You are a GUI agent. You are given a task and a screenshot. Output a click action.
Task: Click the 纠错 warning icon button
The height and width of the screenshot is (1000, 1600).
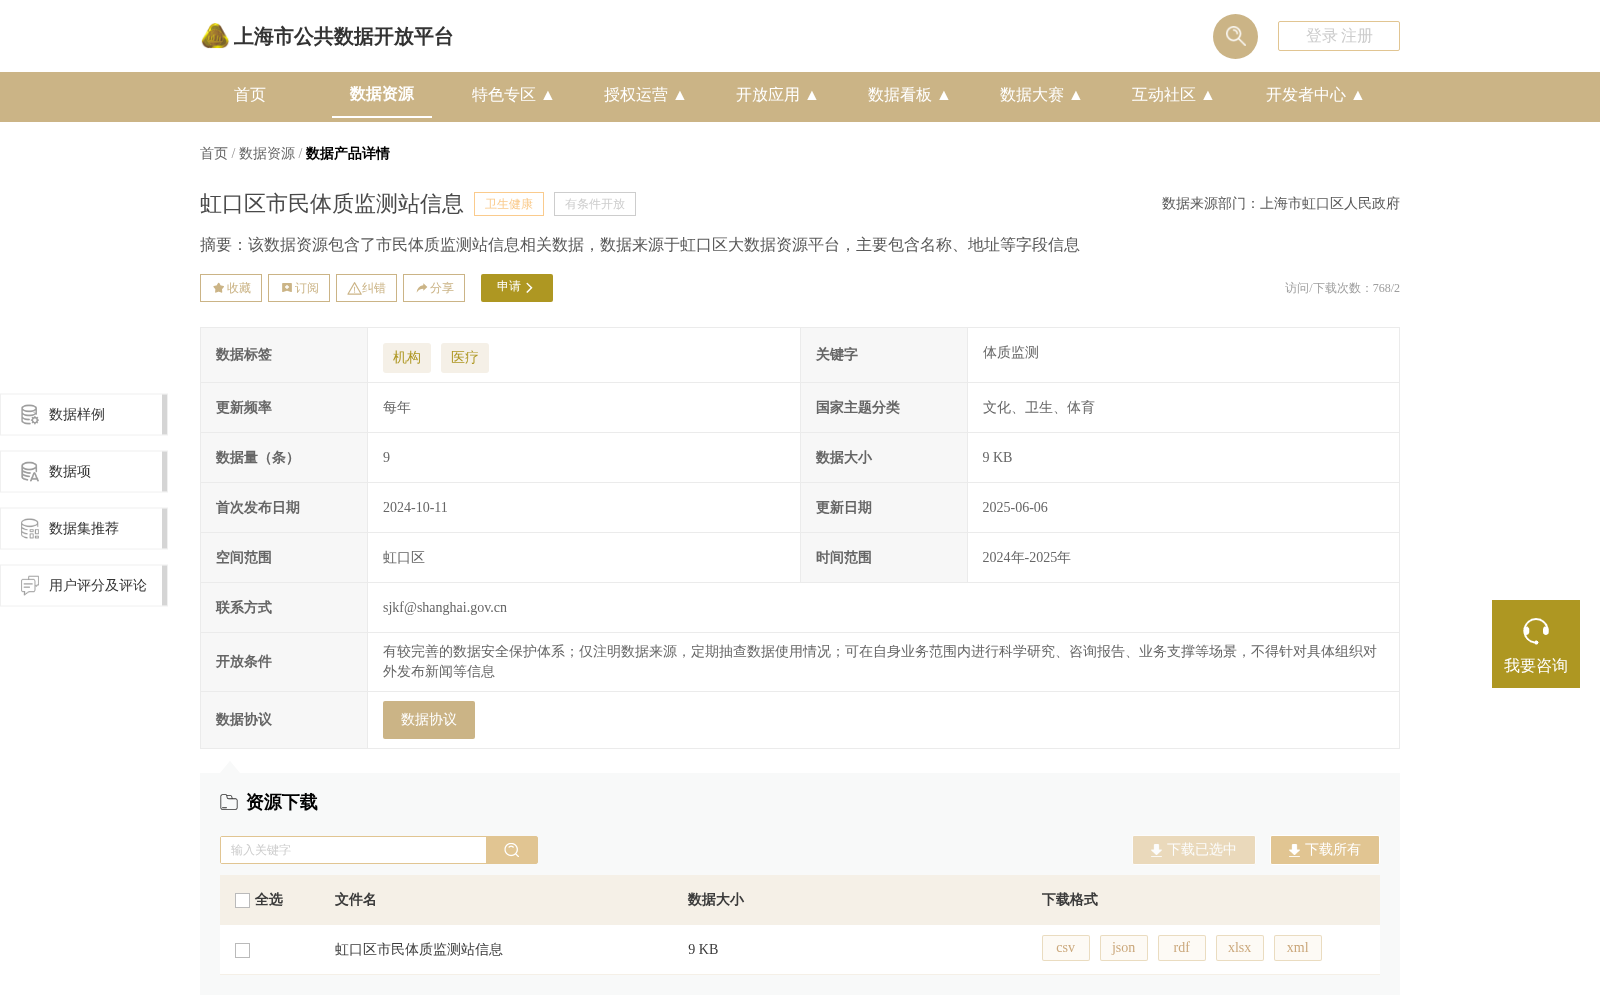[366, 288]
